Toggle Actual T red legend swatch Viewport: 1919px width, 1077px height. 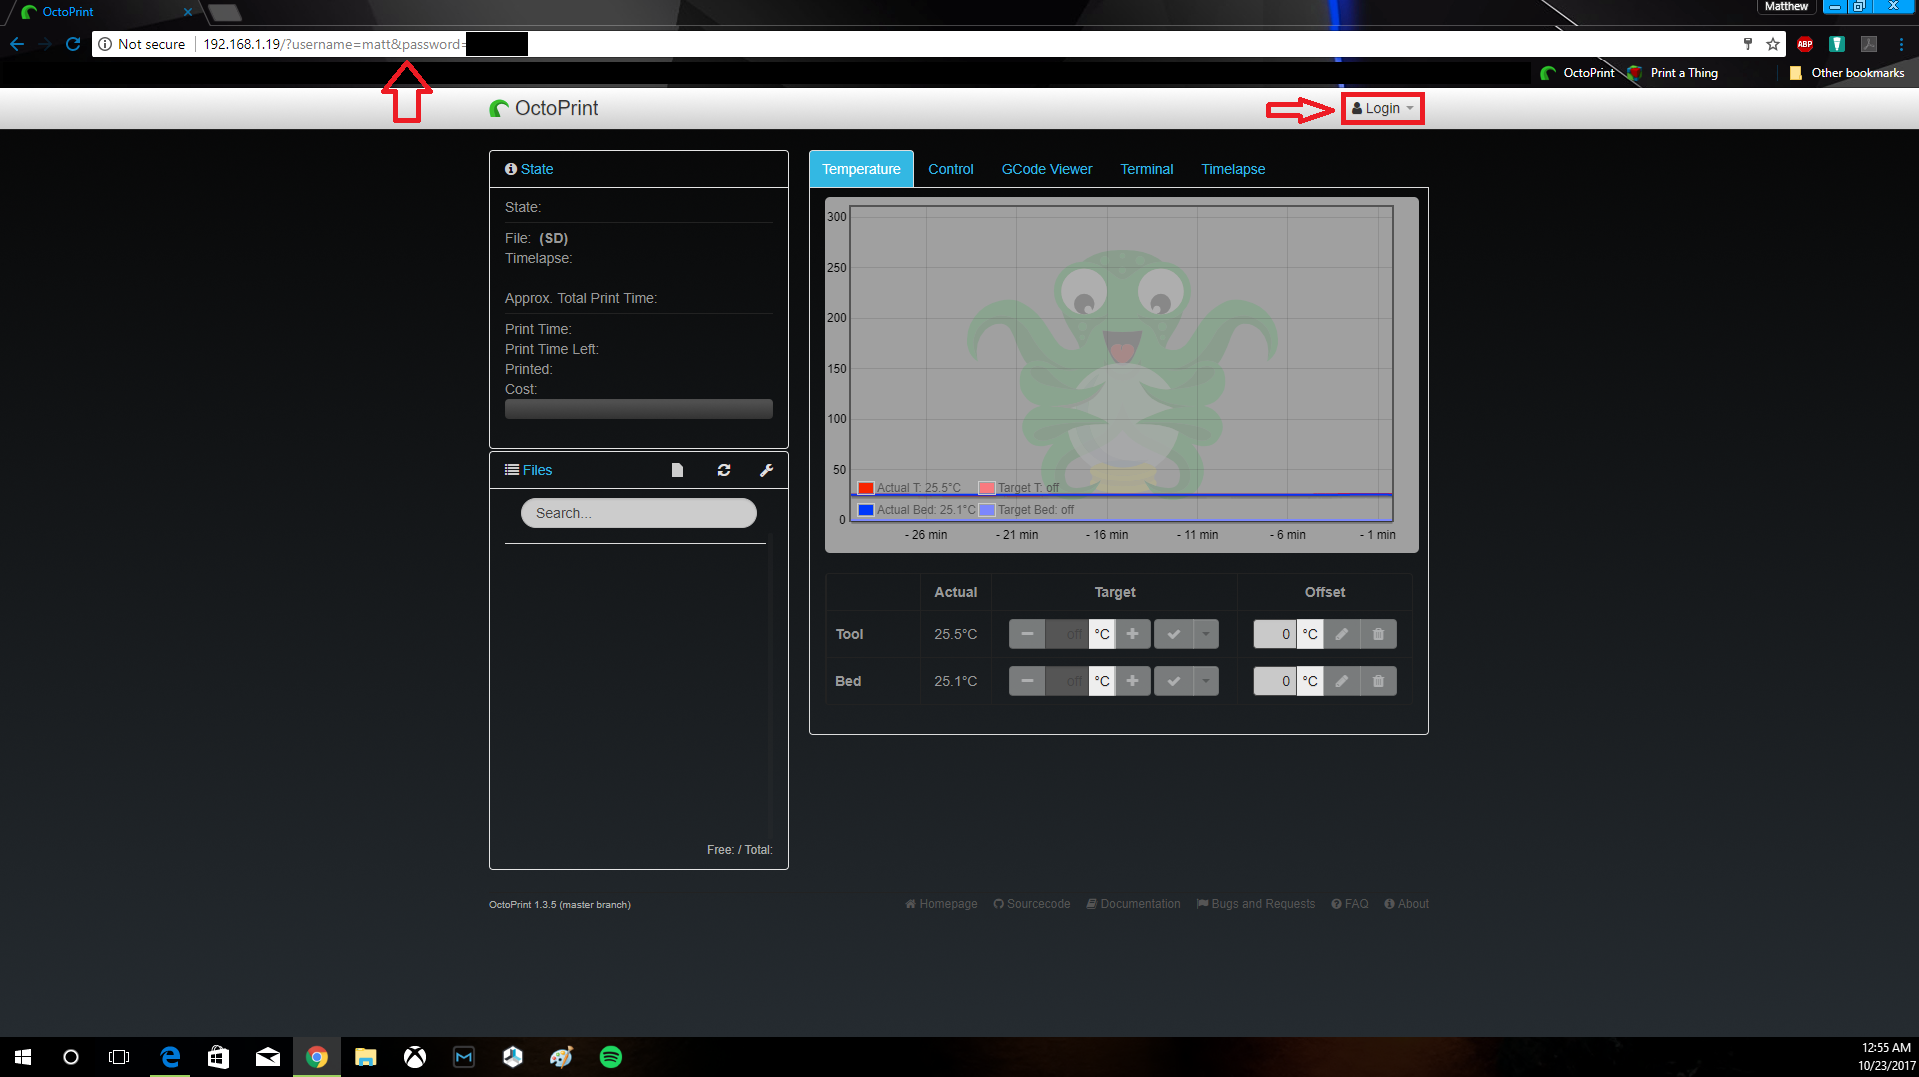[x=866, y=488]
